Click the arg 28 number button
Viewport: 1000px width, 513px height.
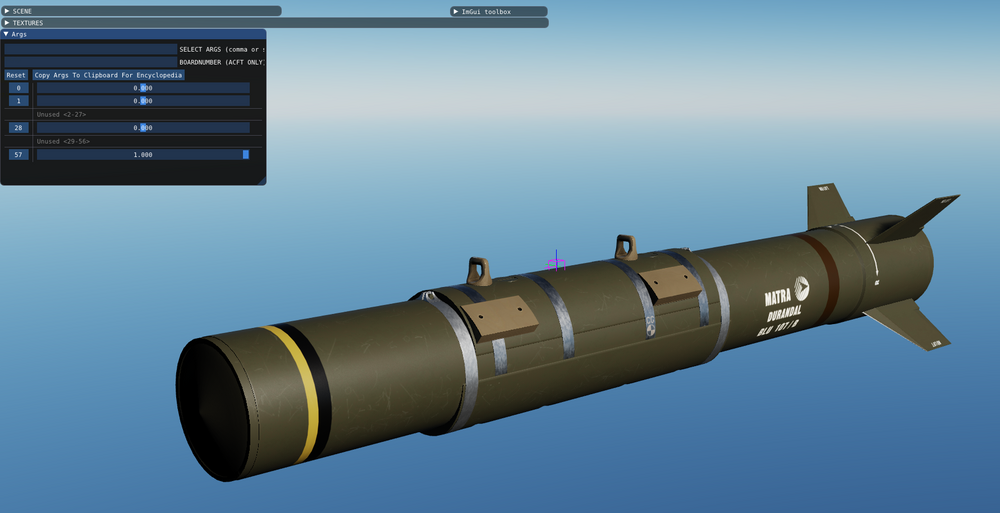tap(18, 128)
